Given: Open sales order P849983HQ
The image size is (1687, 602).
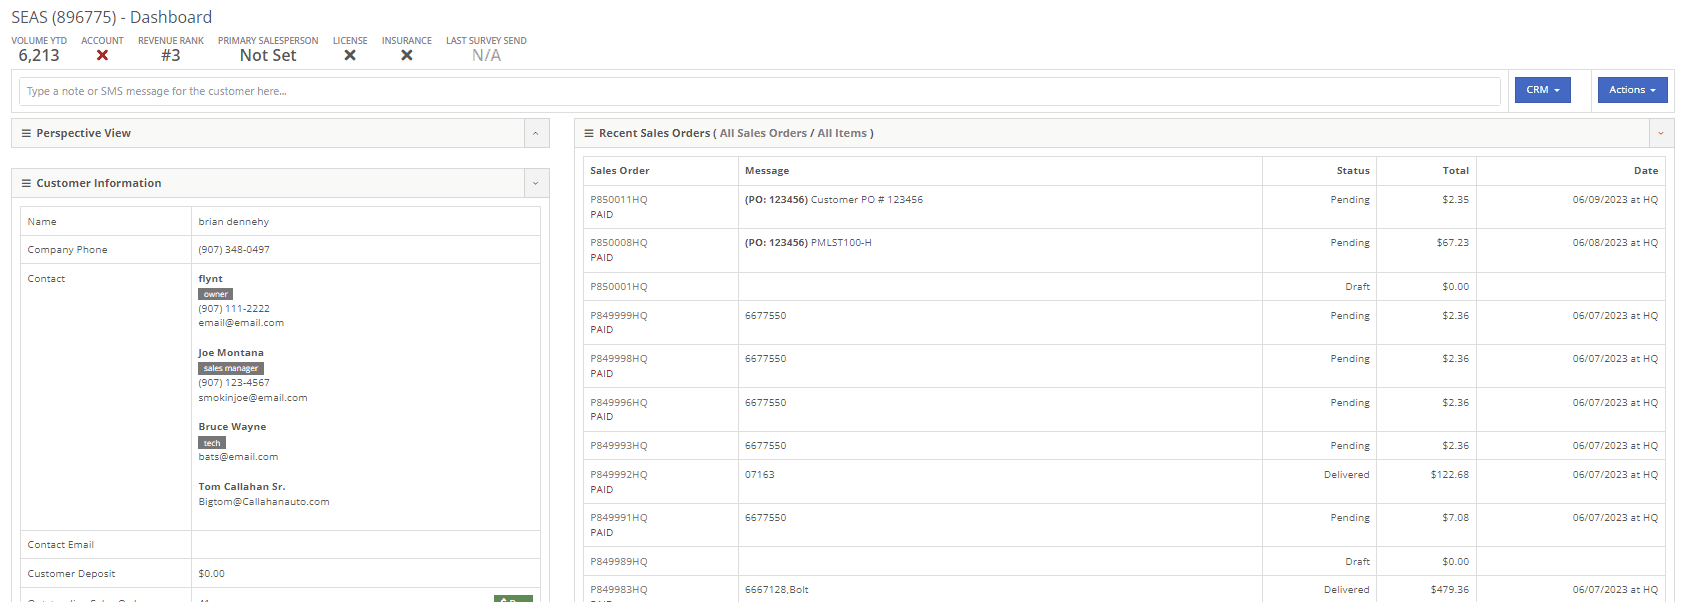Looking at the screenshot, I should pyautogui.click(x=619, y=590).
